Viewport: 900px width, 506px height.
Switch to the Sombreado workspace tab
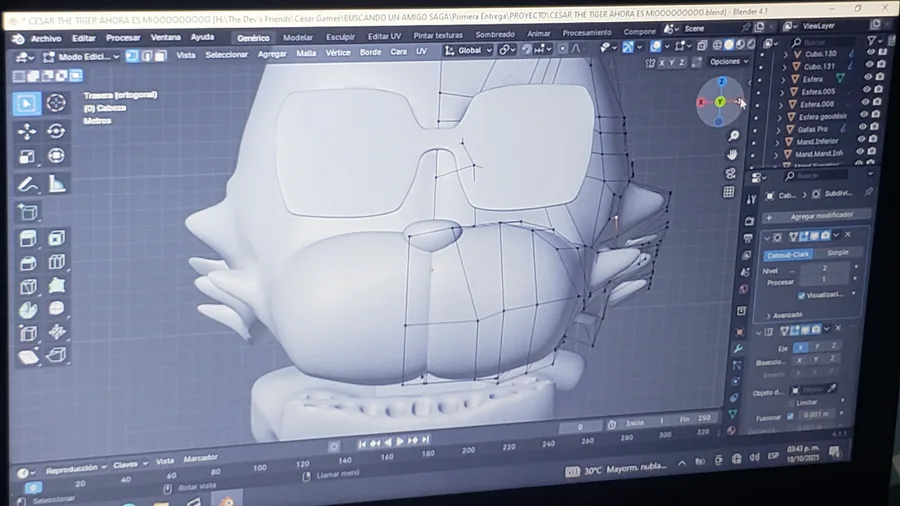495,34
